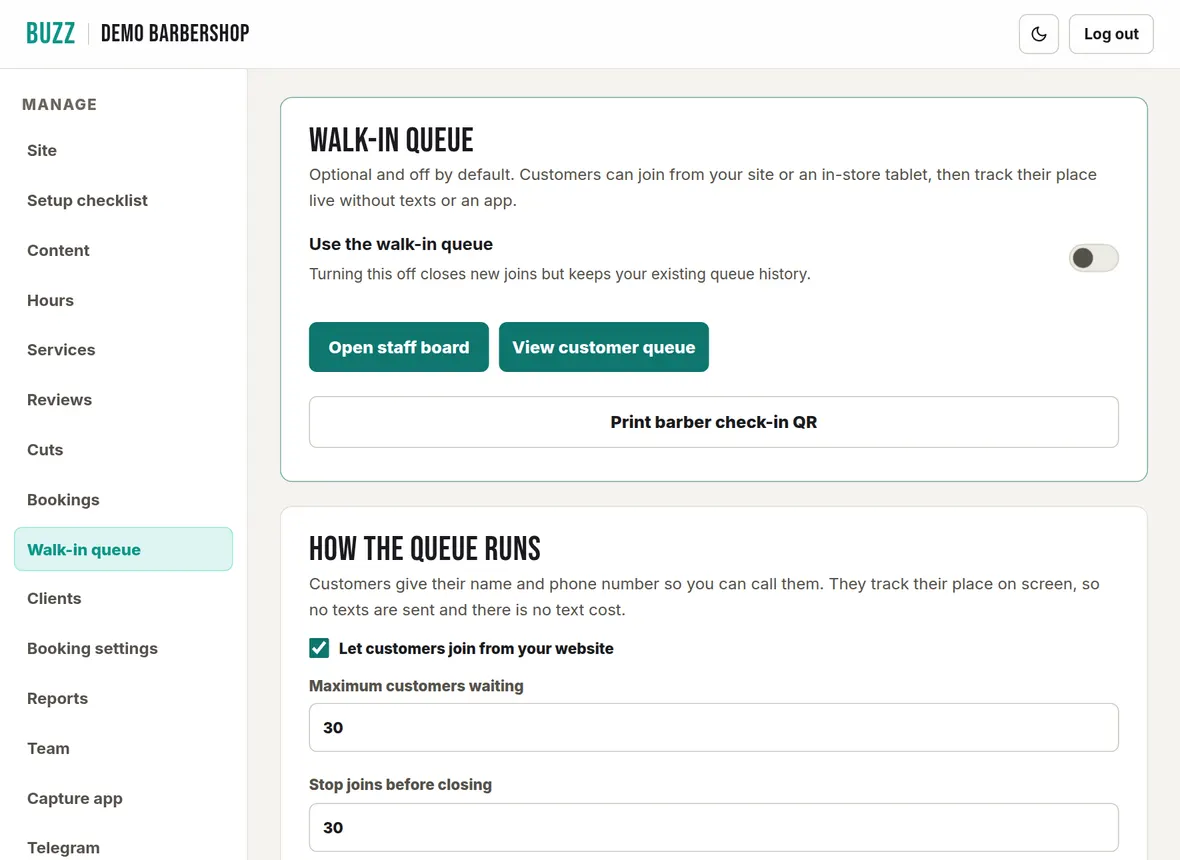Select the Walk-in queue sidebar item
The height and width of the screenshot is (860, 1180).
point(123,549)
